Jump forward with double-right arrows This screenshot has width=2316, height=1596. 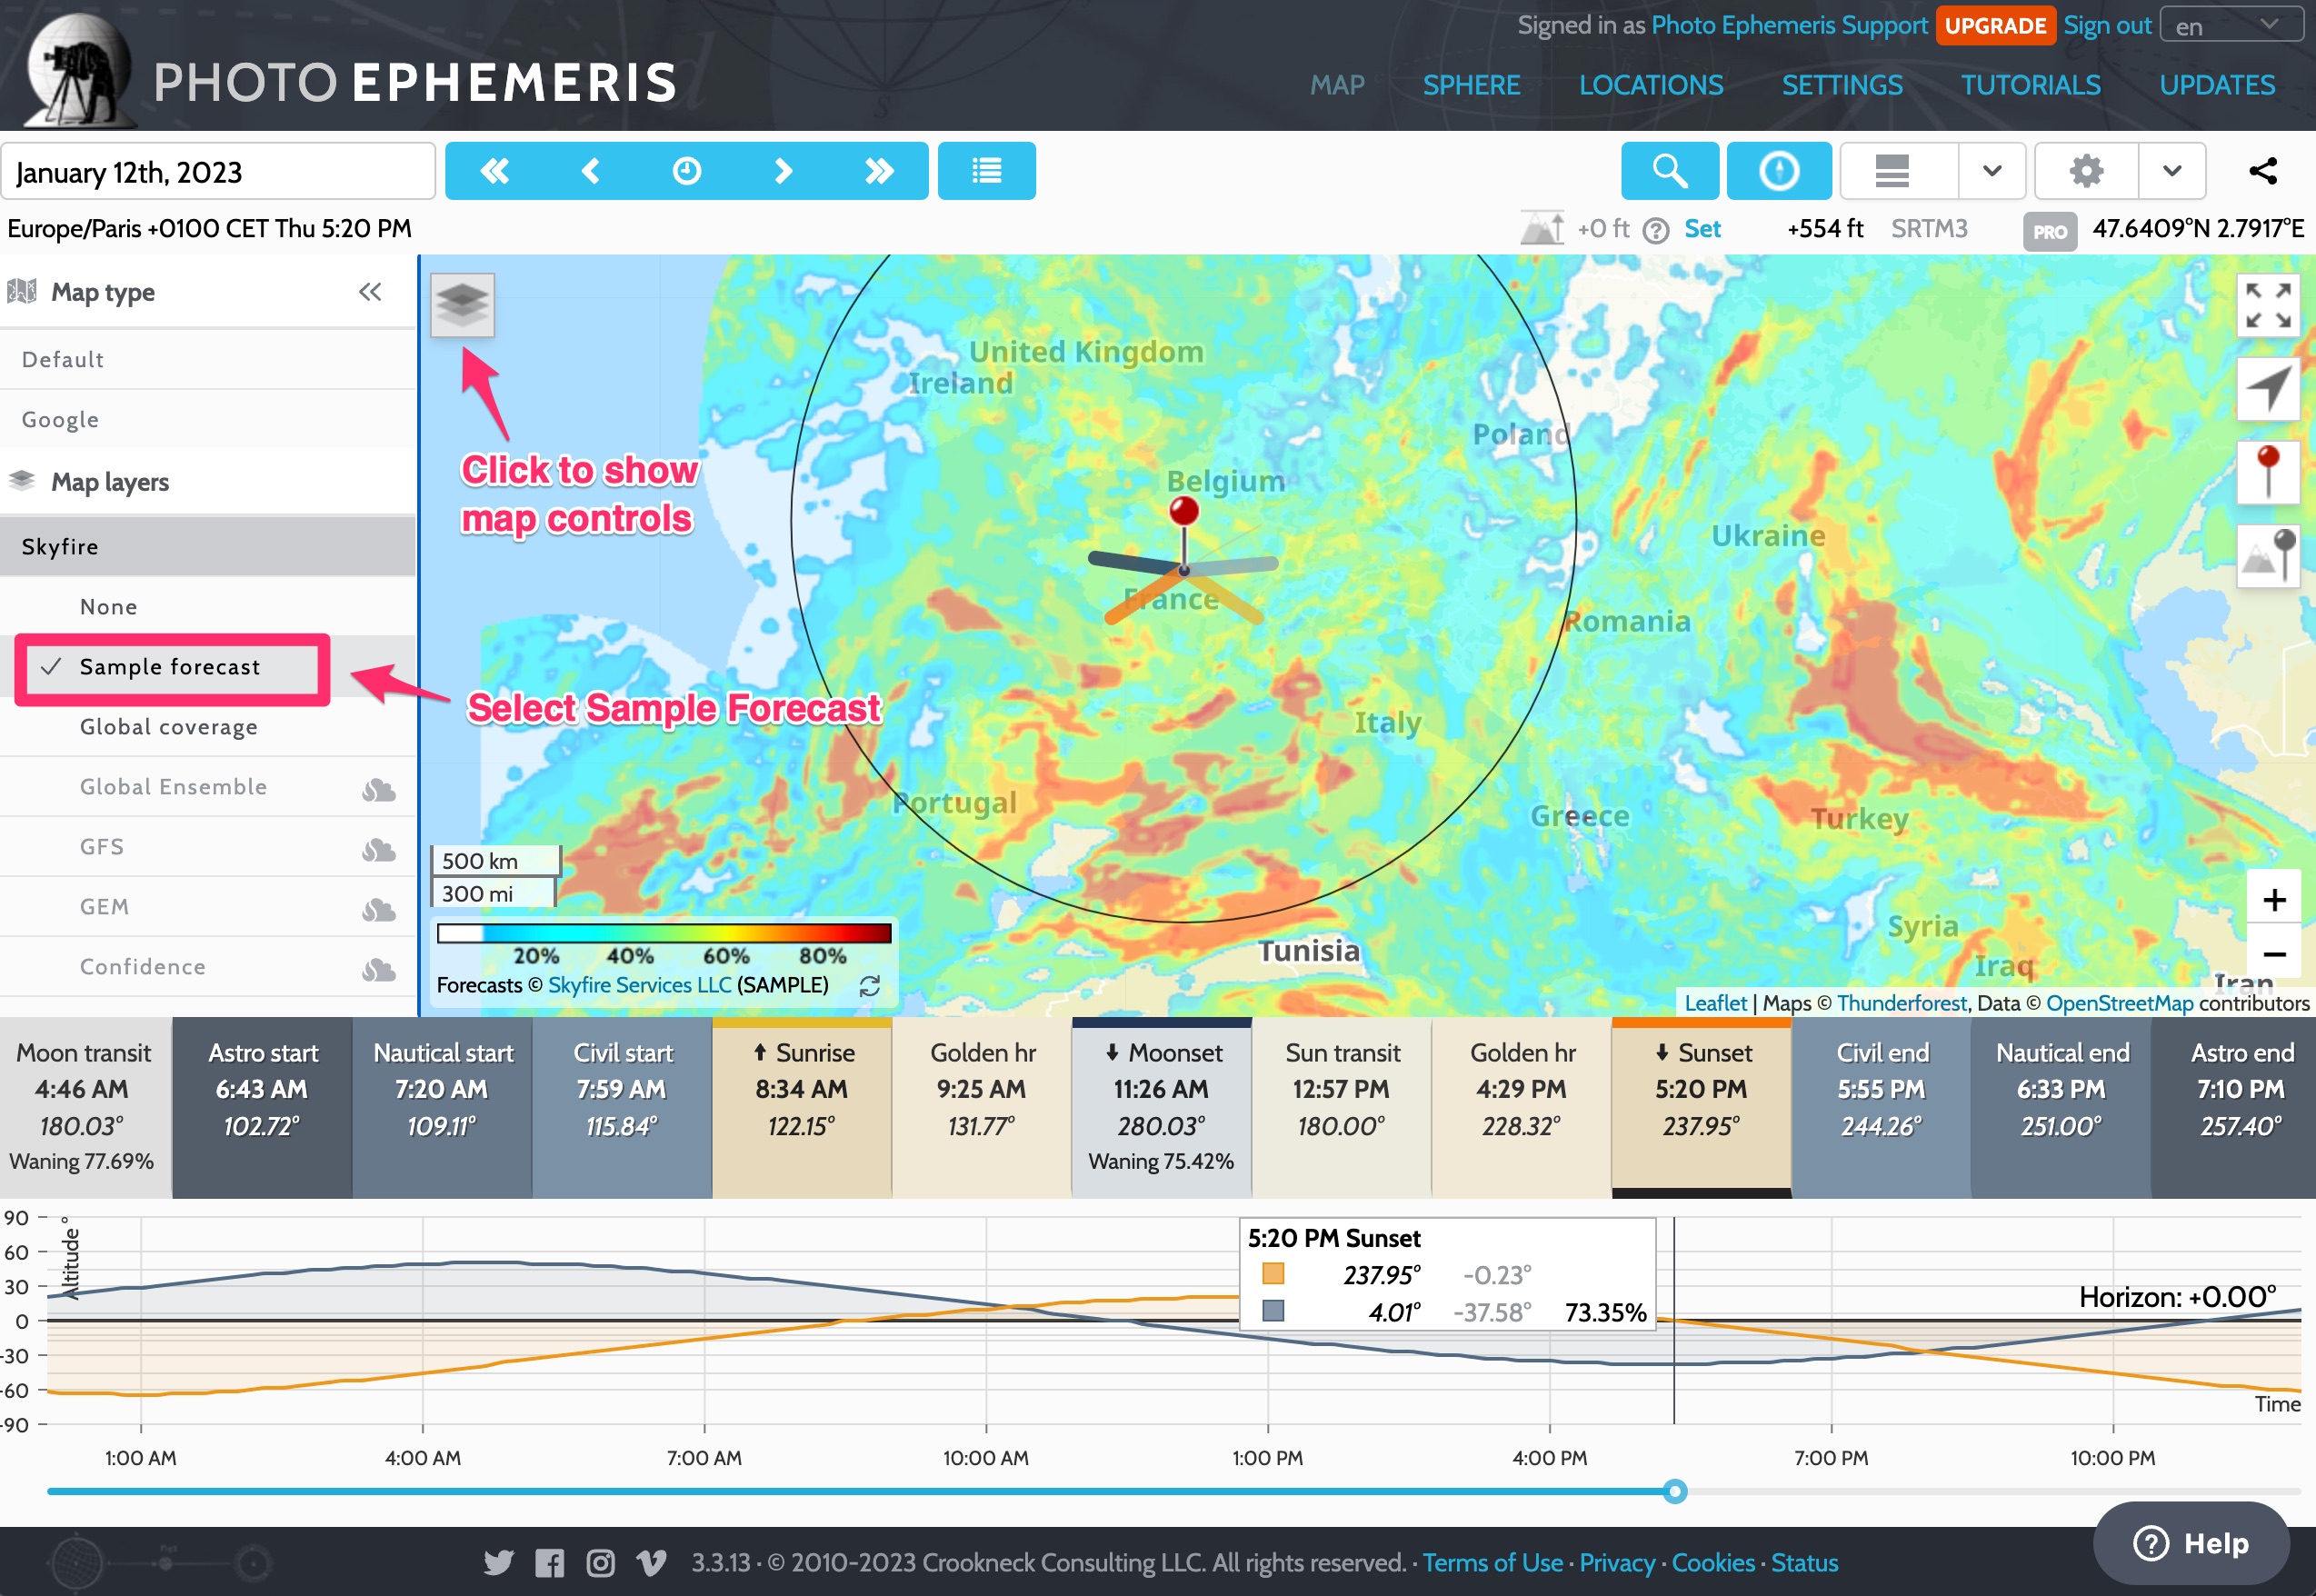click(879, 171)
